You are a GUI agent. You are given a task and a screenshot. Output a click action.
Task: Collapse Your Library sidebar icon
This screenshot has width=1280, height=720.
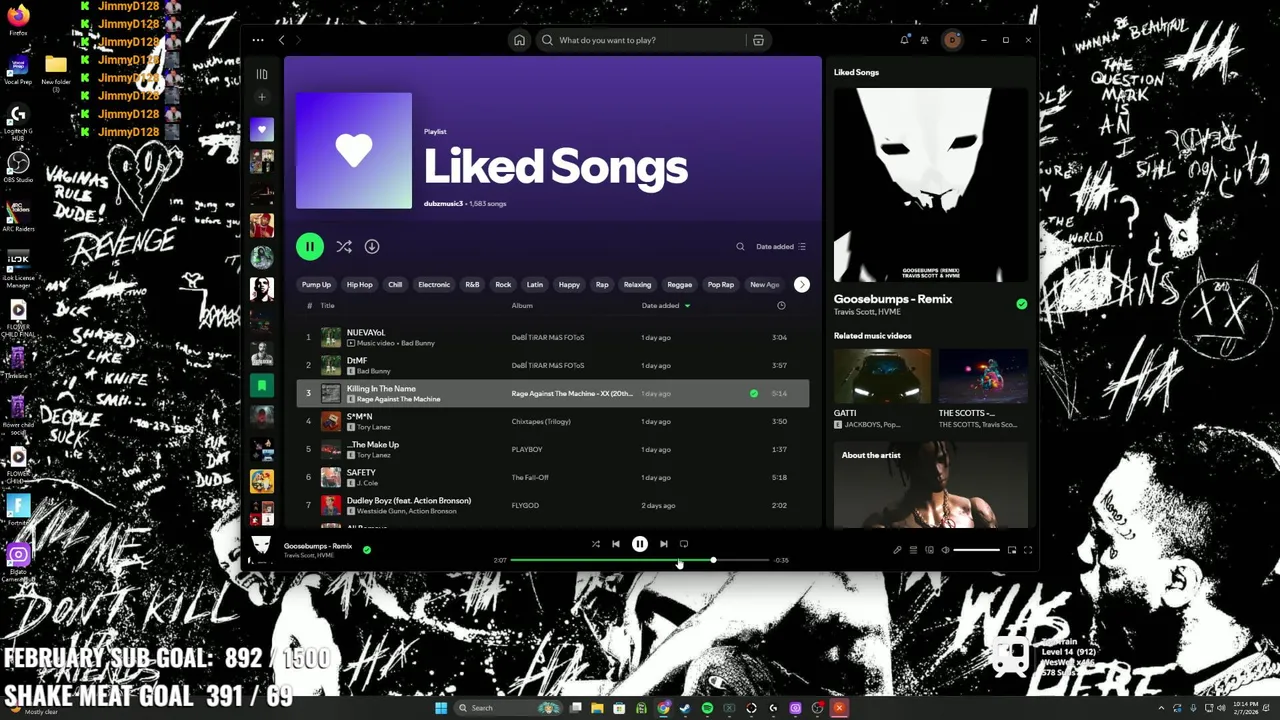click(x=262, y=74)
